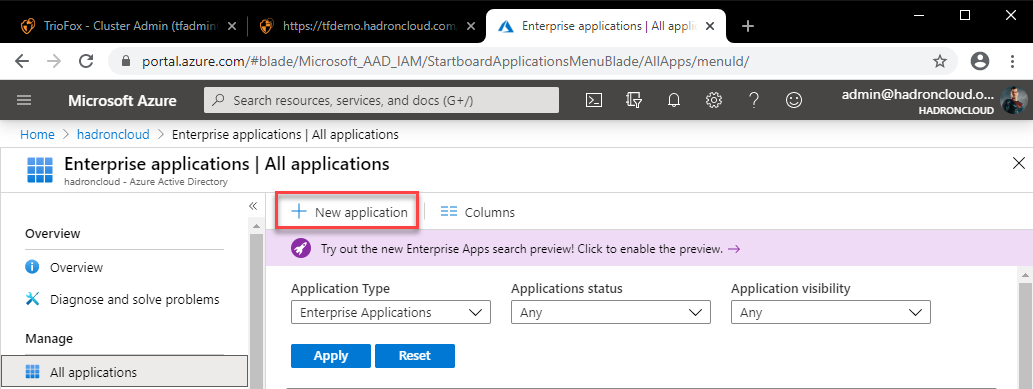The width and height of the screenshot is (1033, 389).
Task: Launch Cloud Shell from the top bar
Action: [594, 100]
